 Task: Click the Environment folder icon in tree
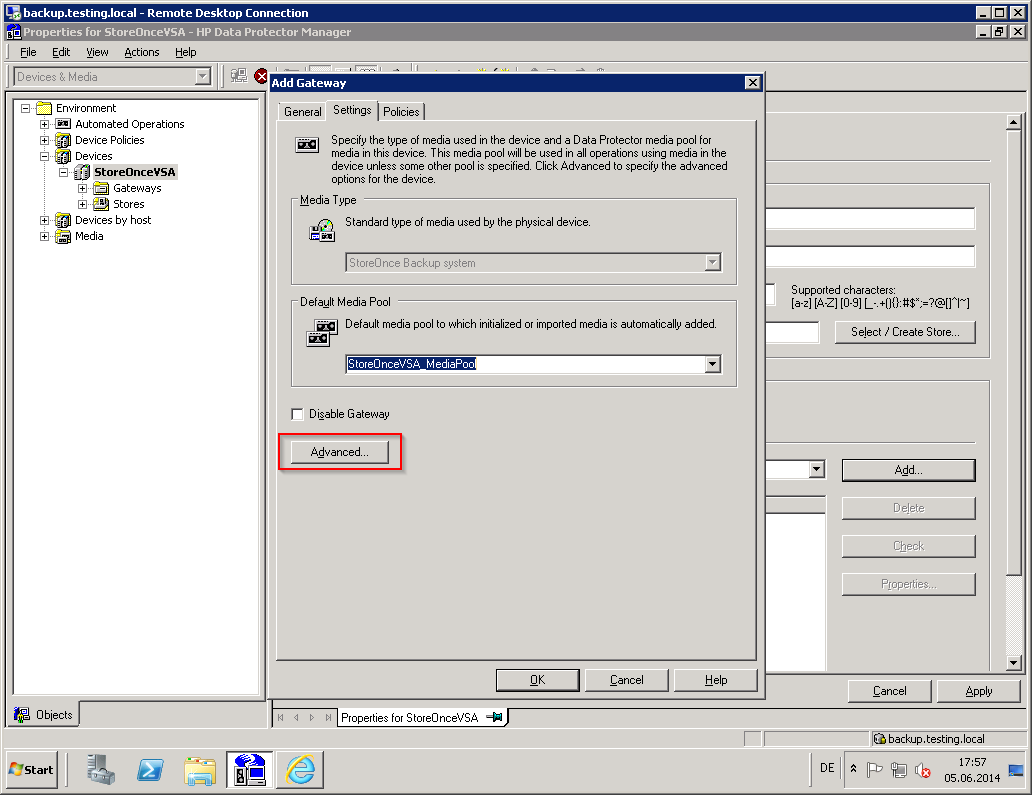[x=44, y=108]
